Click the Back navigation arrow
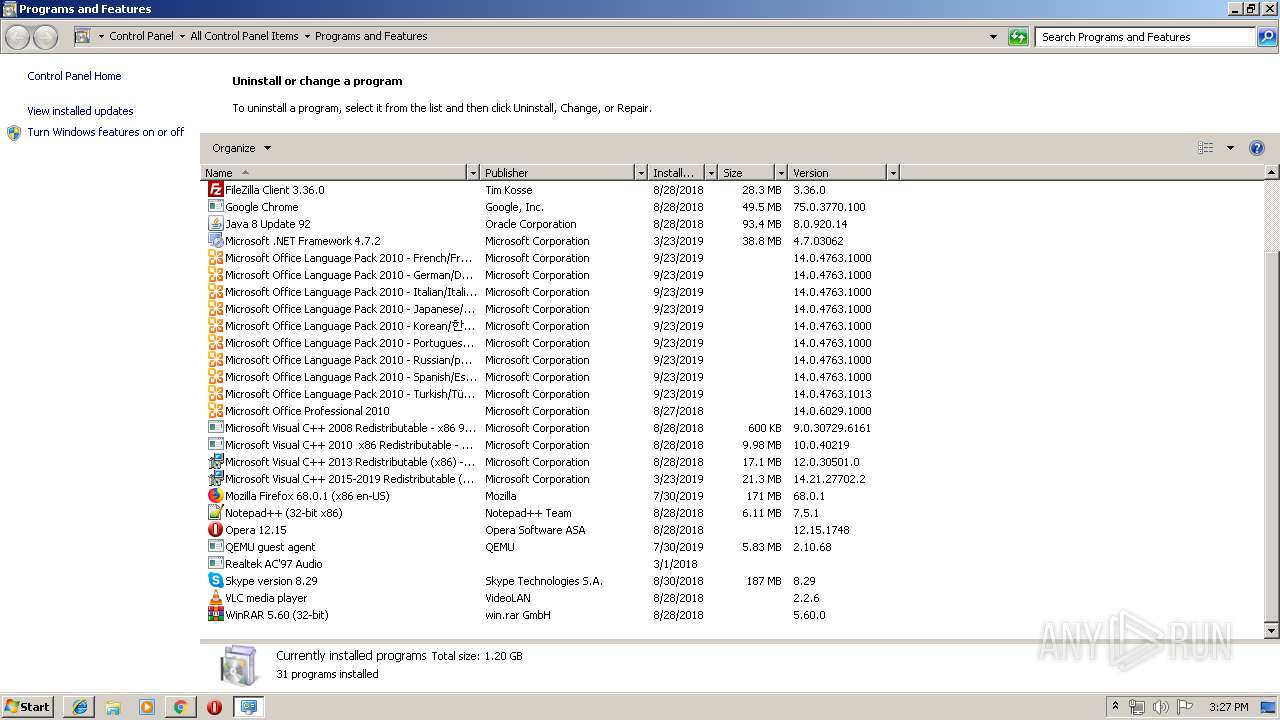Screen dimensions: 1280x720 (18, 37)
